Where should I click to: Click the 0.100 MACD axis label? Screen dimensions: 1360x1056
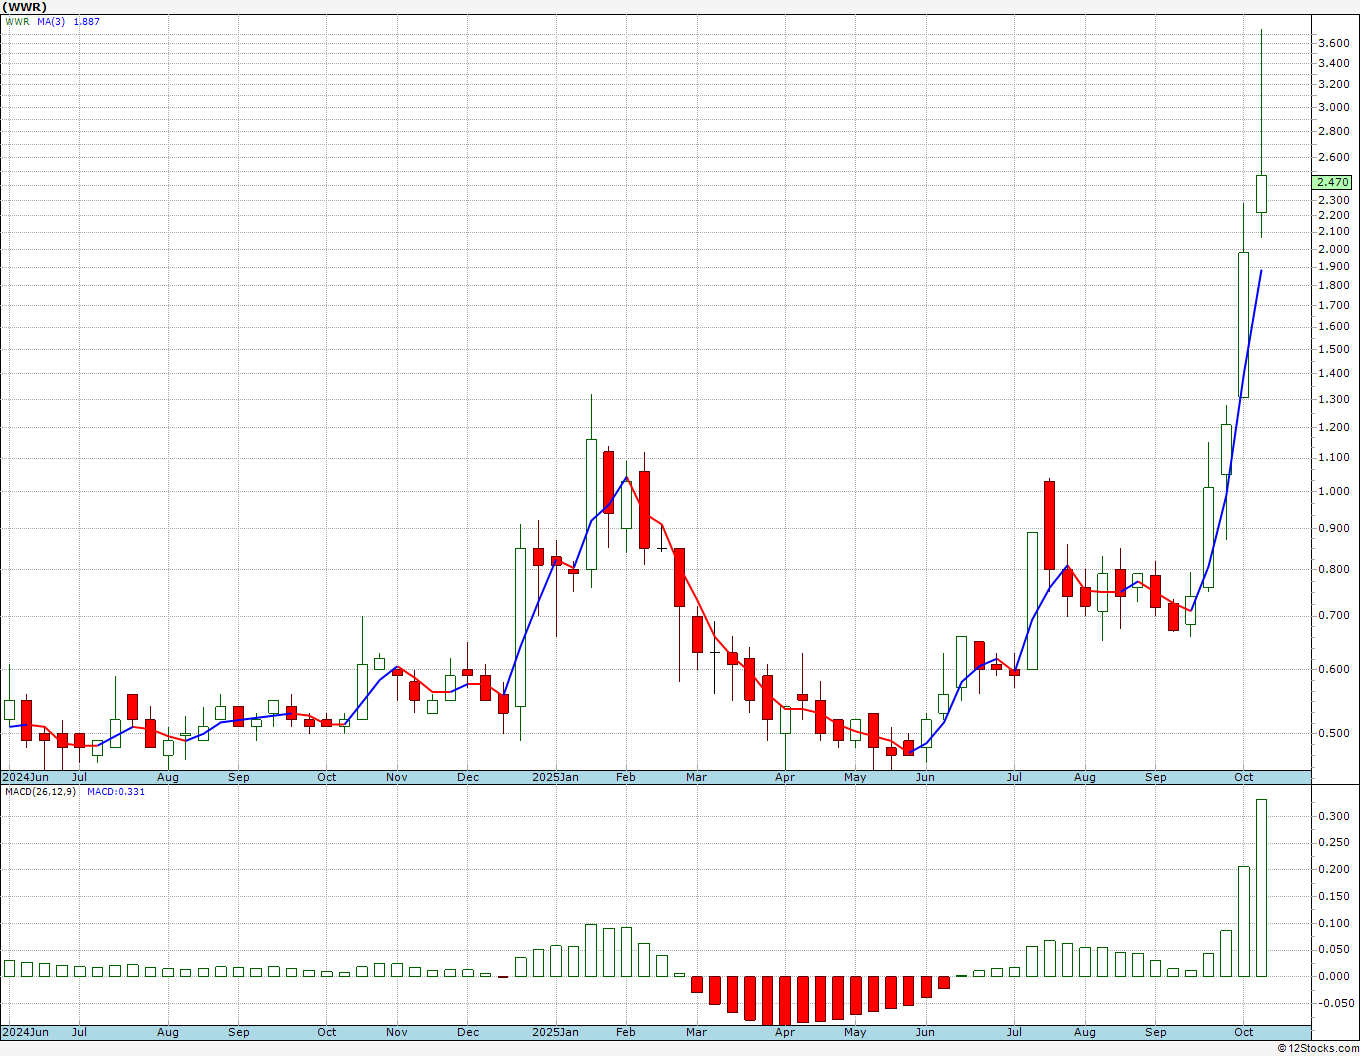click(1333, 923)
